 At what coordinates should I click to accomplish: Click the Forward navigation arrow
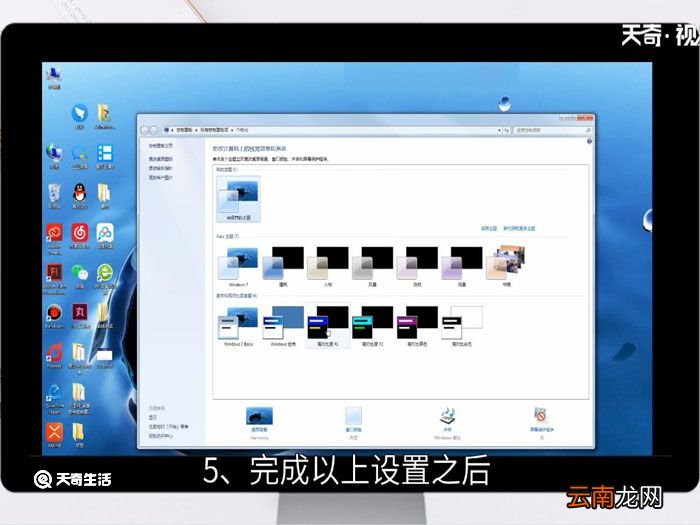(154, 130)
